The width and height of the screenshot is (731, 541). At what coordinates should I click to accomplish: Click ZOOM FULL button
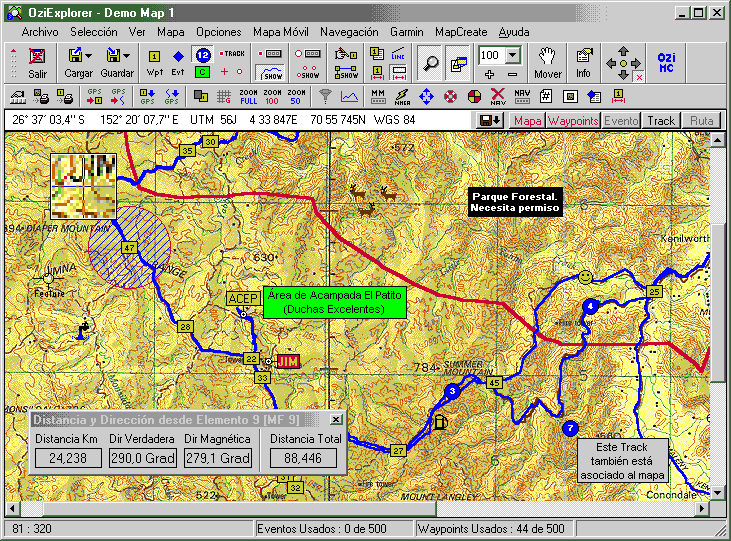coord(248,97)
